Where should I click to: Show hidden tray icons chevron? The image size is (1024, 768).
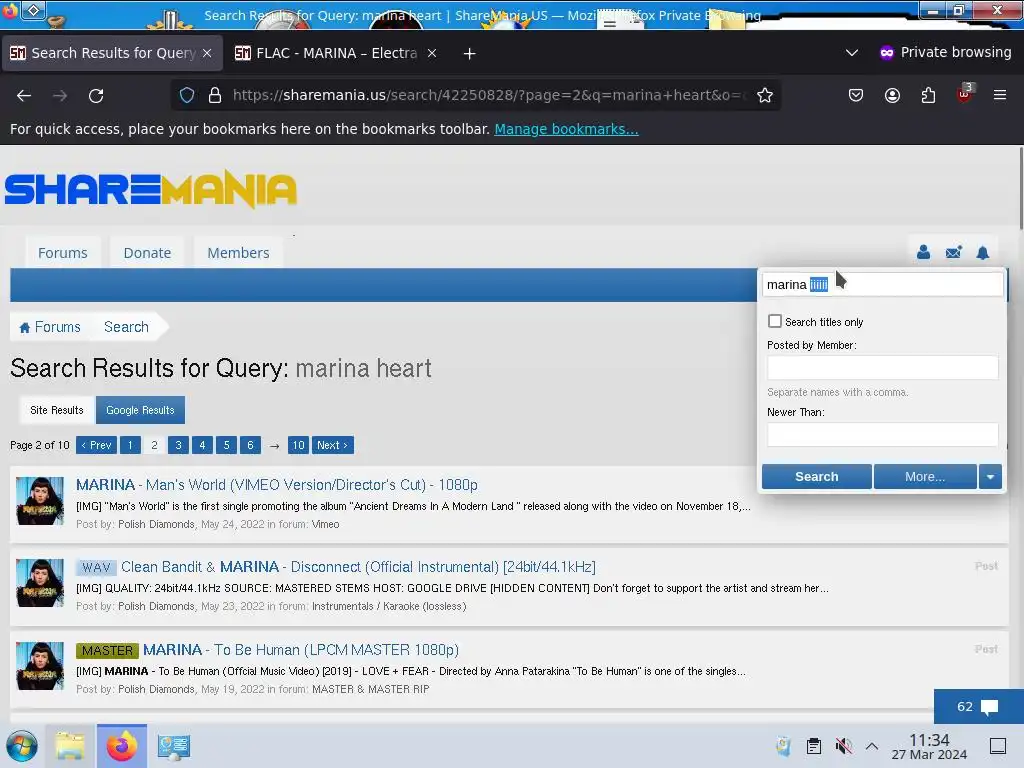[x=872, y=746]
